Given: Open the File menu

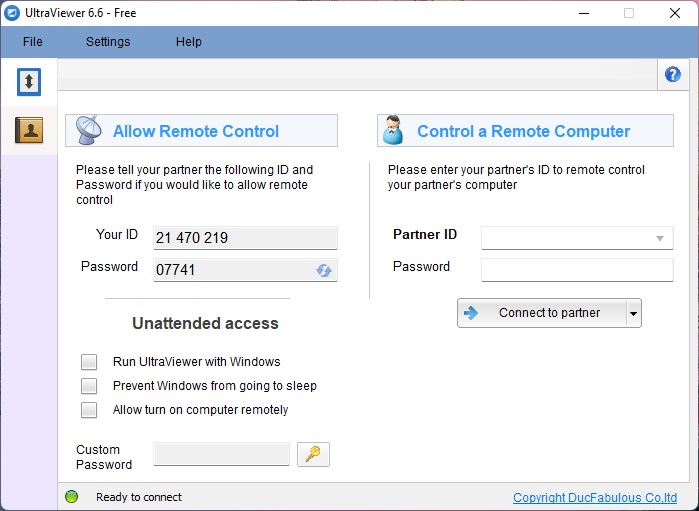Looking at the screenshot, I should [33, 42].
